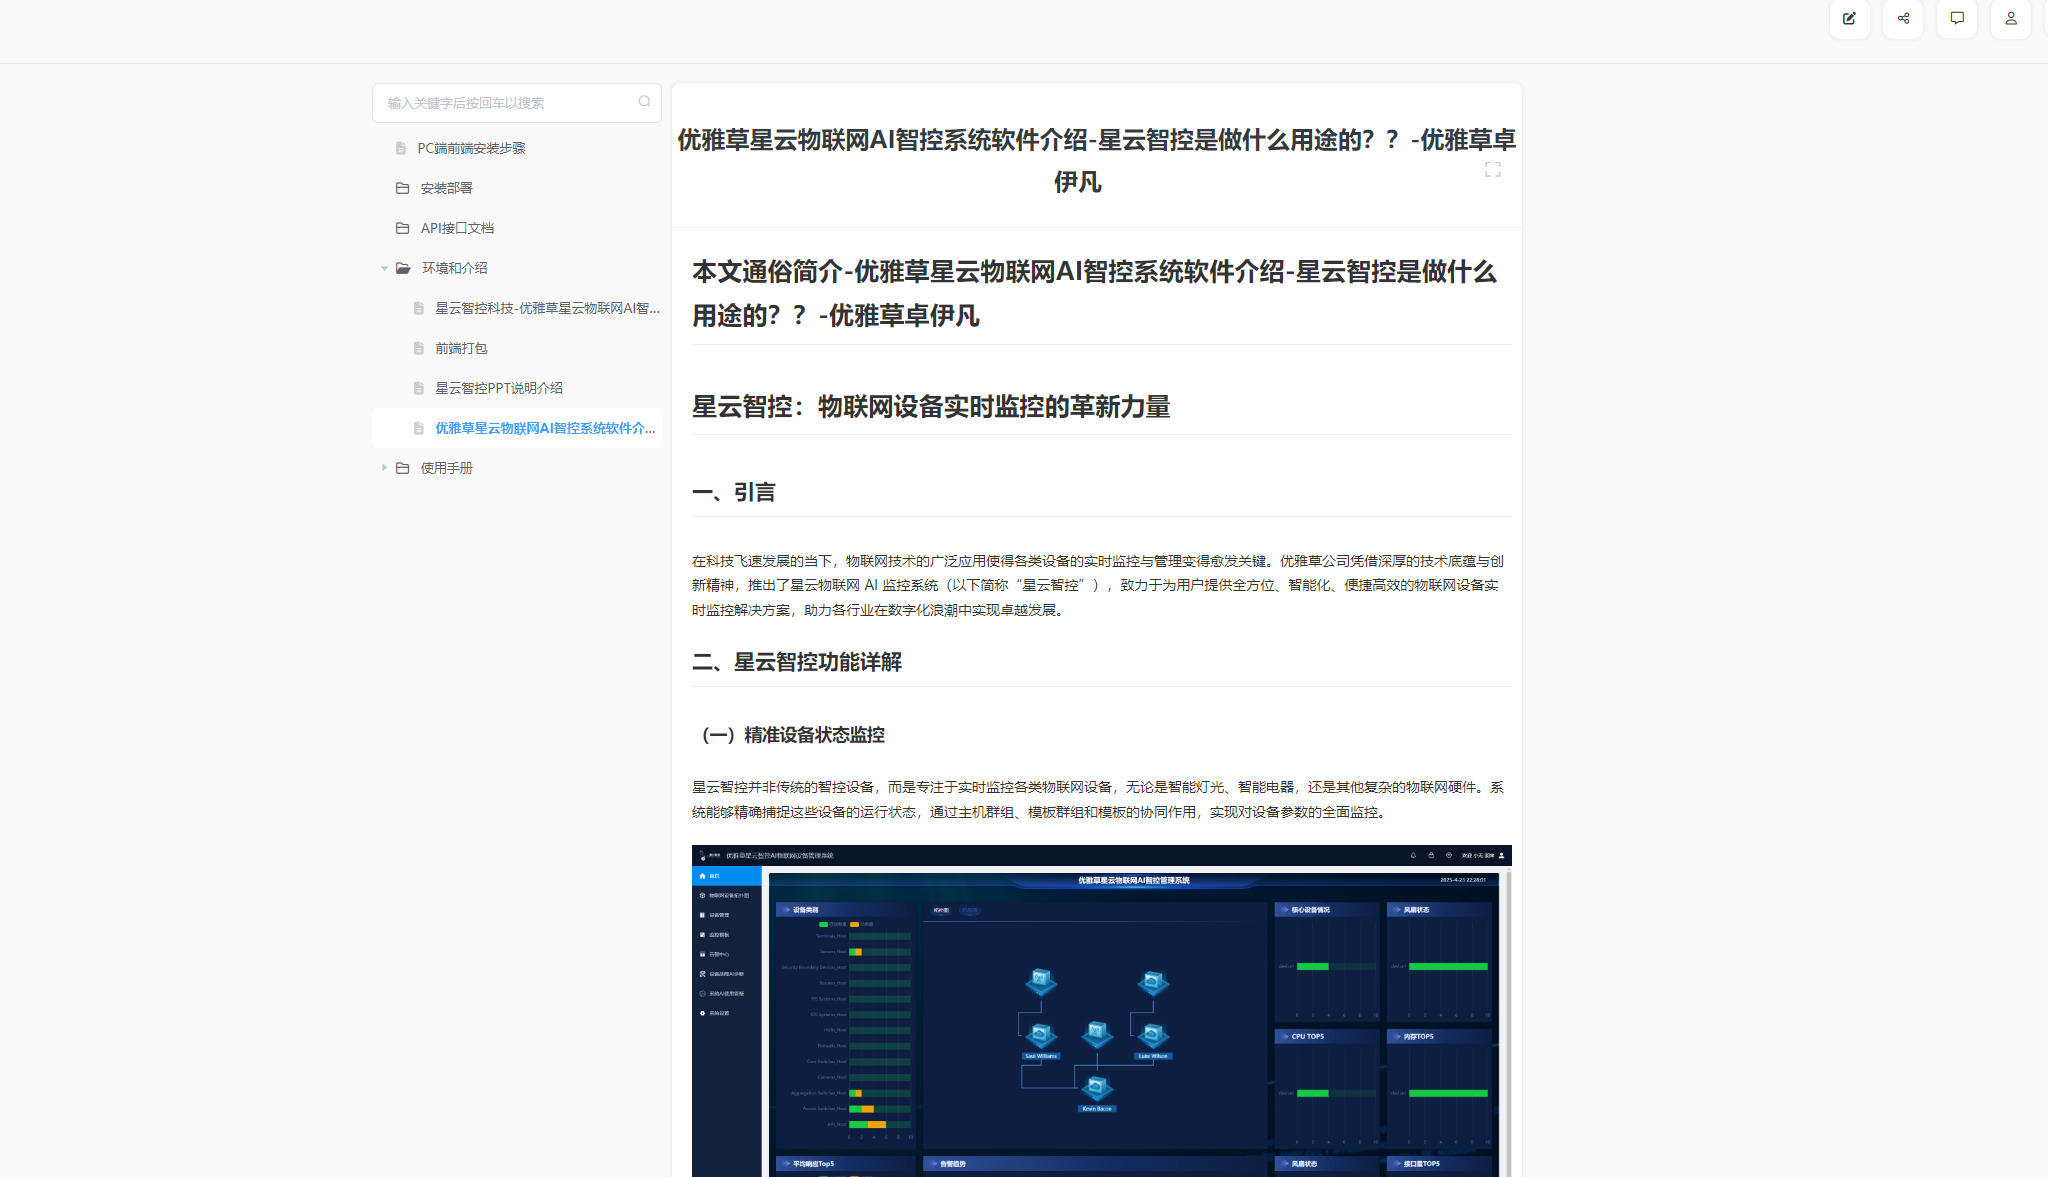Click the API接口文档 folder icon
This screenshot has height=1177, width=2048.
click(402, 228)
